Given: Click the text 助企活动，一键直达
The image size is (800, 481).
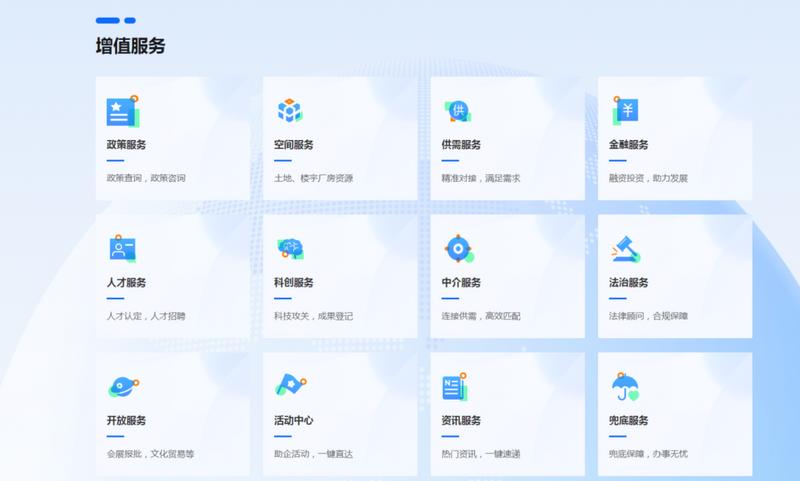Looking at the screenshot, I should [313, 454].
